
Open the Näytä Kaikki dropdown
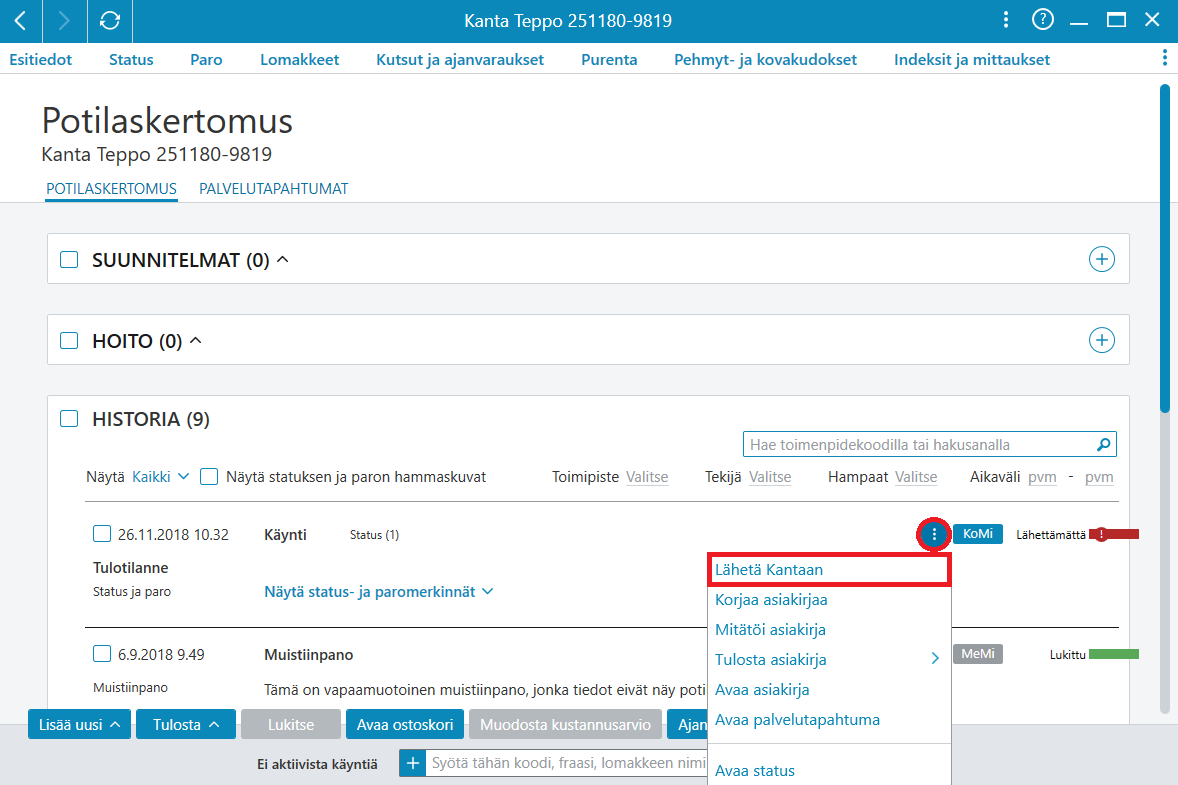pos(161,477)
